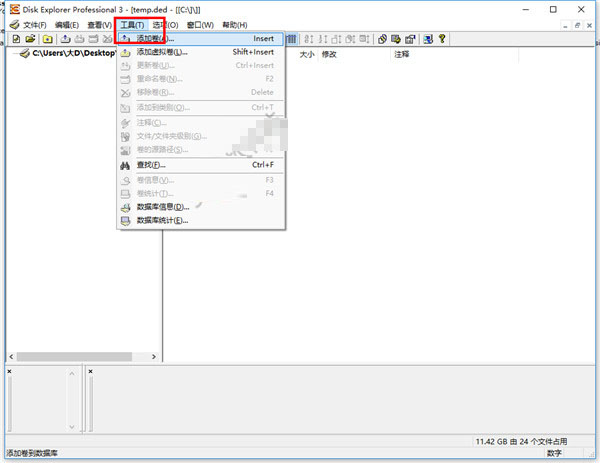Click the icon beside 数据库信息(D)
This screenshot has width=600, height=463.
pos(126,208)
